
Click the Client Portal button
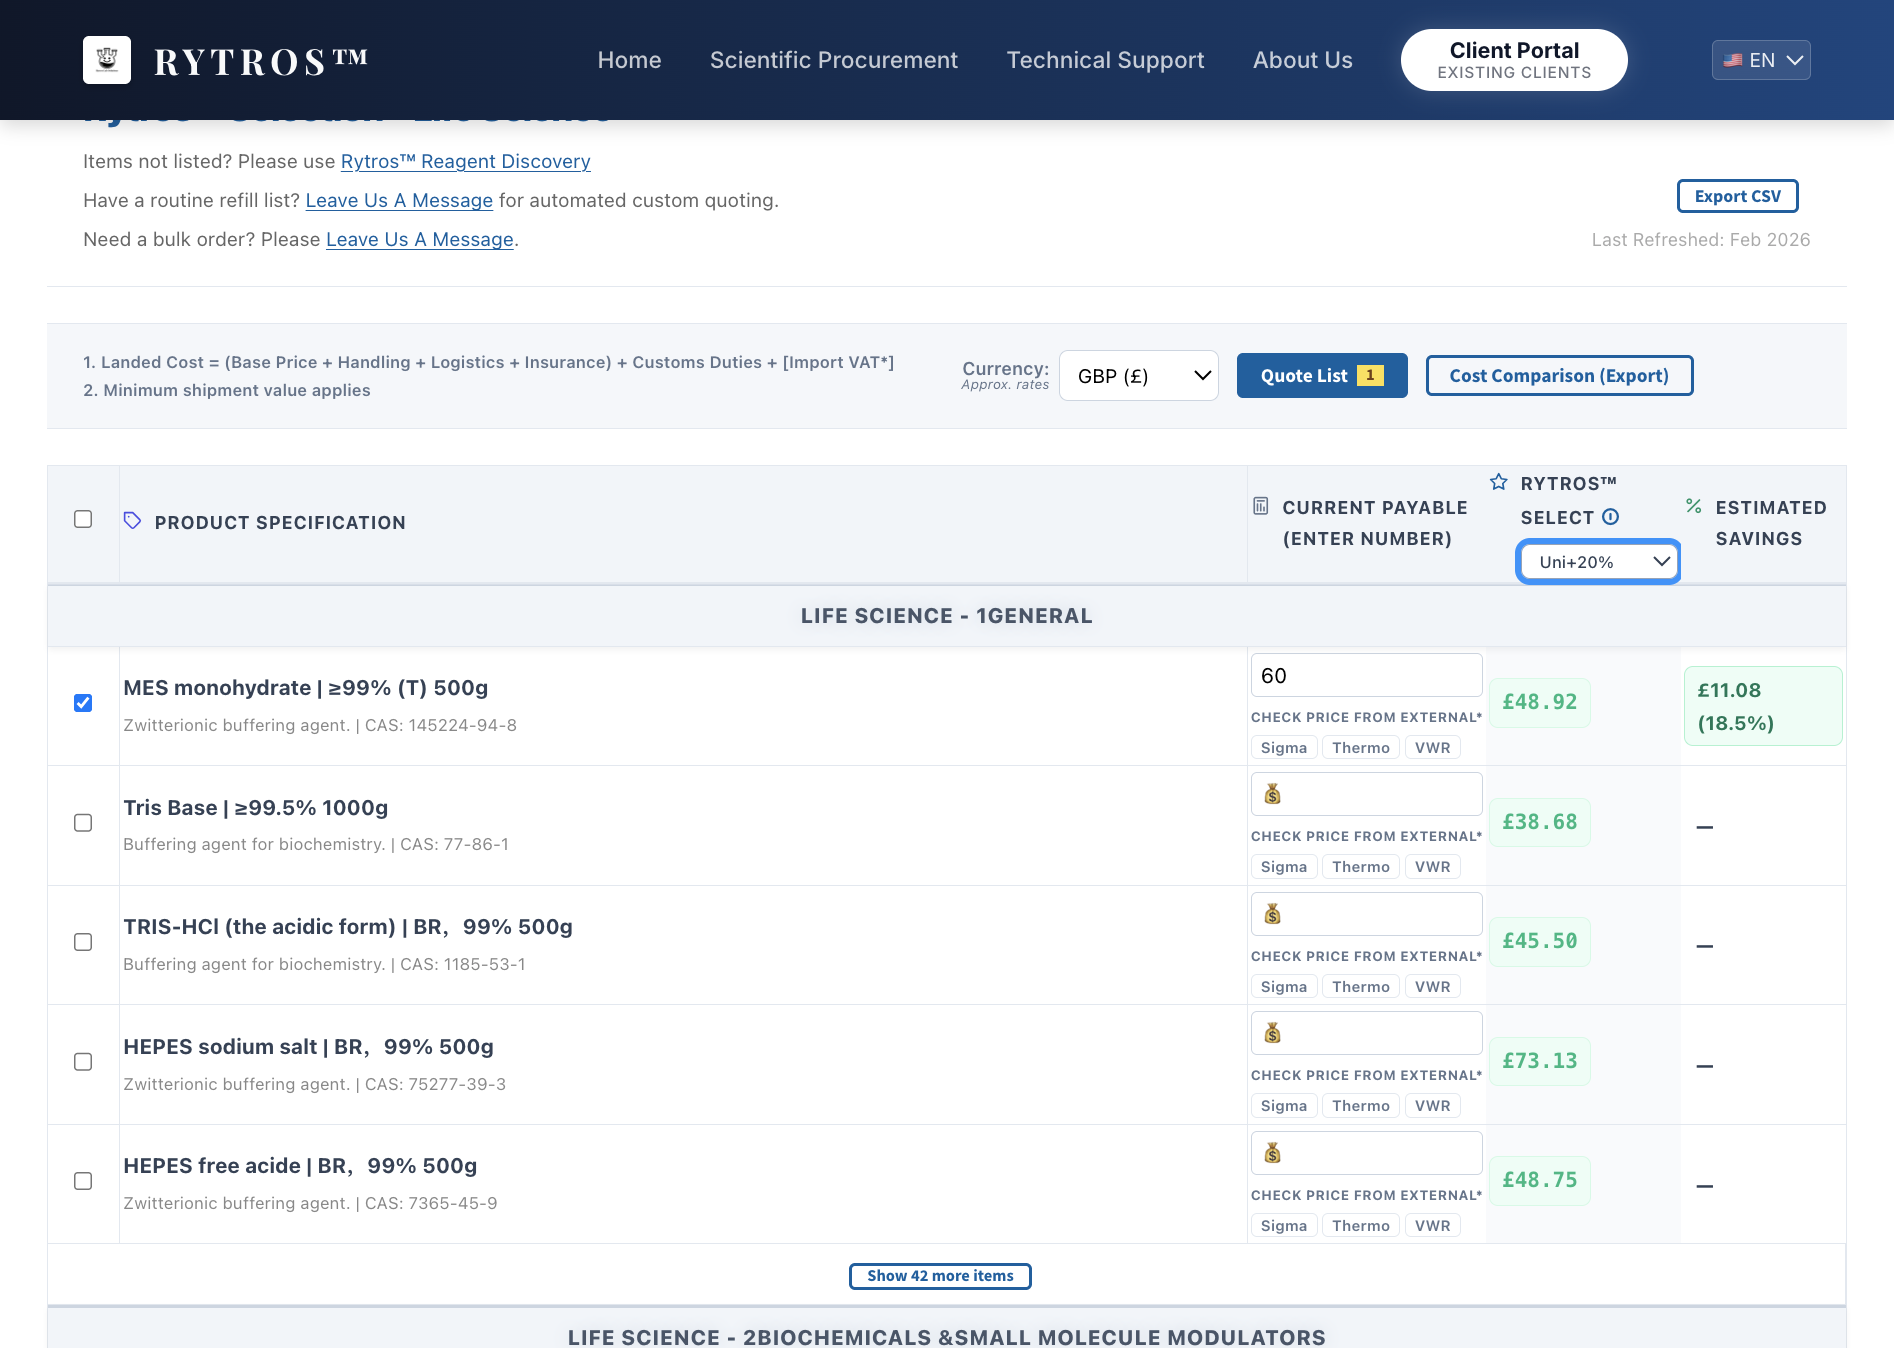point(1514,60)
